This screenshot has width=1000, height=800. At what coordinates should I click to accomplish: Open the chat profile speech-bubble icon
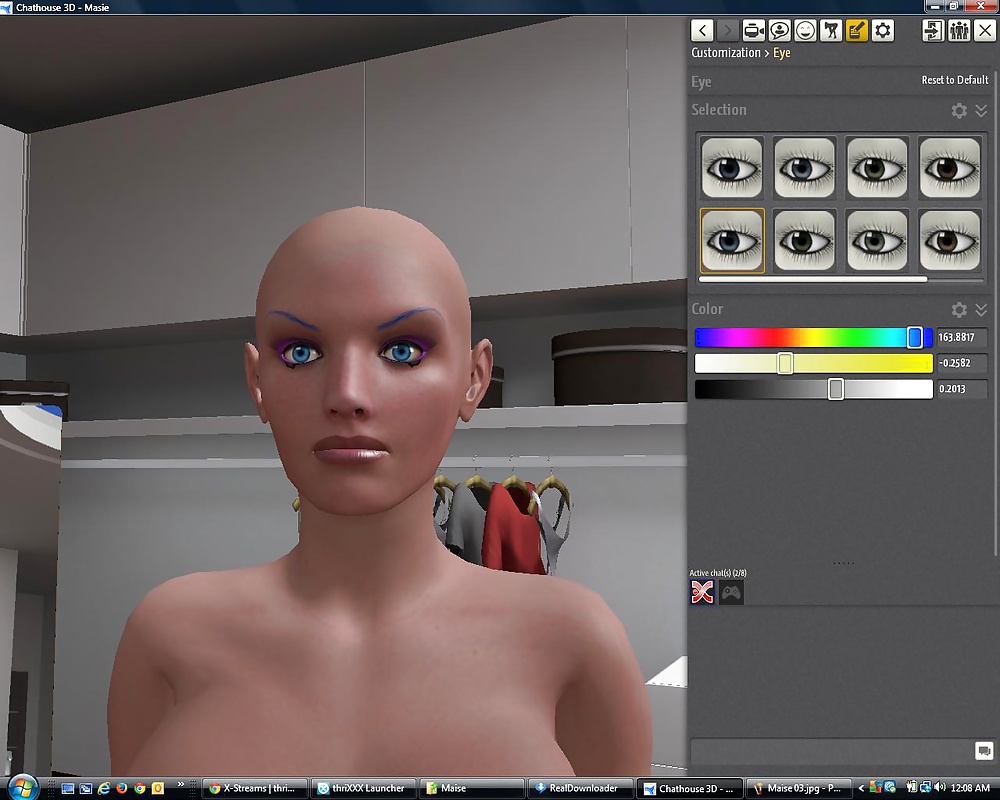780,31
